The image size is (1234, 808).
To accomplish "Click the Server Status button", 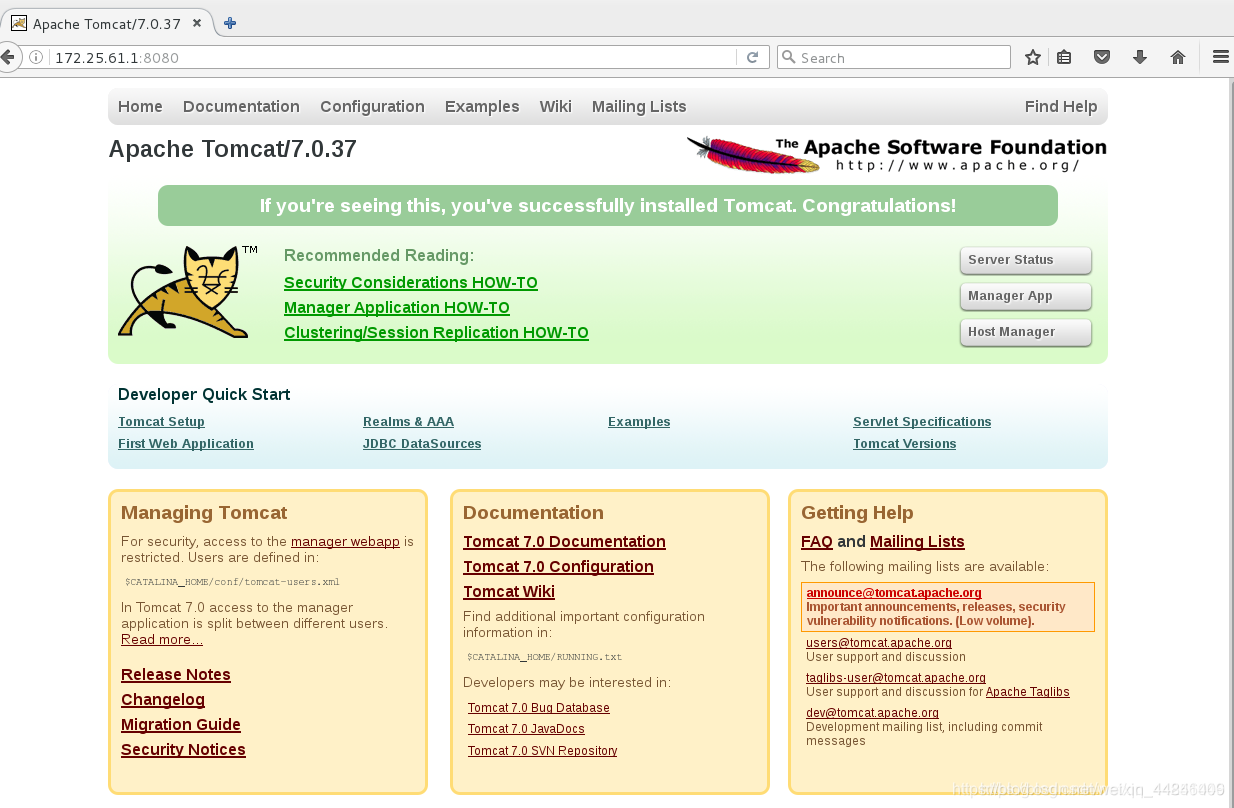I will pos(1025,260).
